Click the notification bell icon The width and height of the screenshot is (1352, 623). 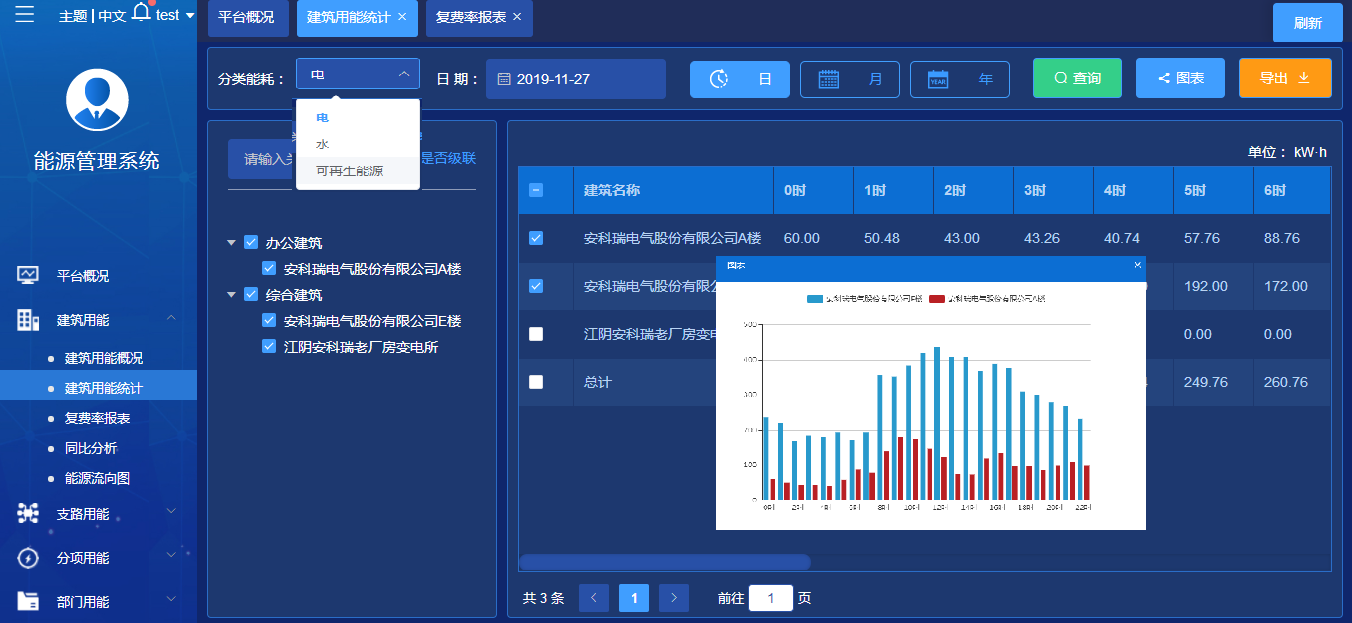[141, 13]
